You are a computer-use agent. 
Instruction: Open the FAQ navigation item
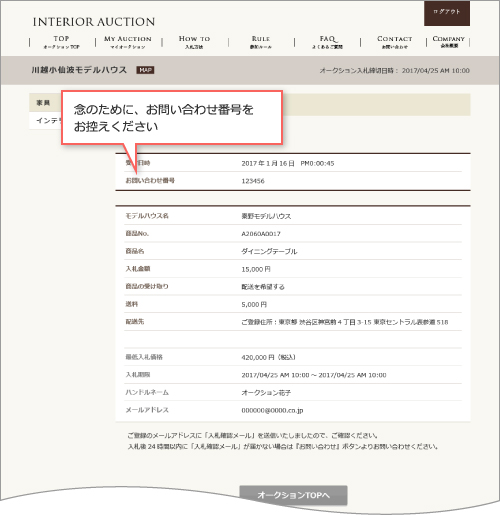tap(327, 42)
